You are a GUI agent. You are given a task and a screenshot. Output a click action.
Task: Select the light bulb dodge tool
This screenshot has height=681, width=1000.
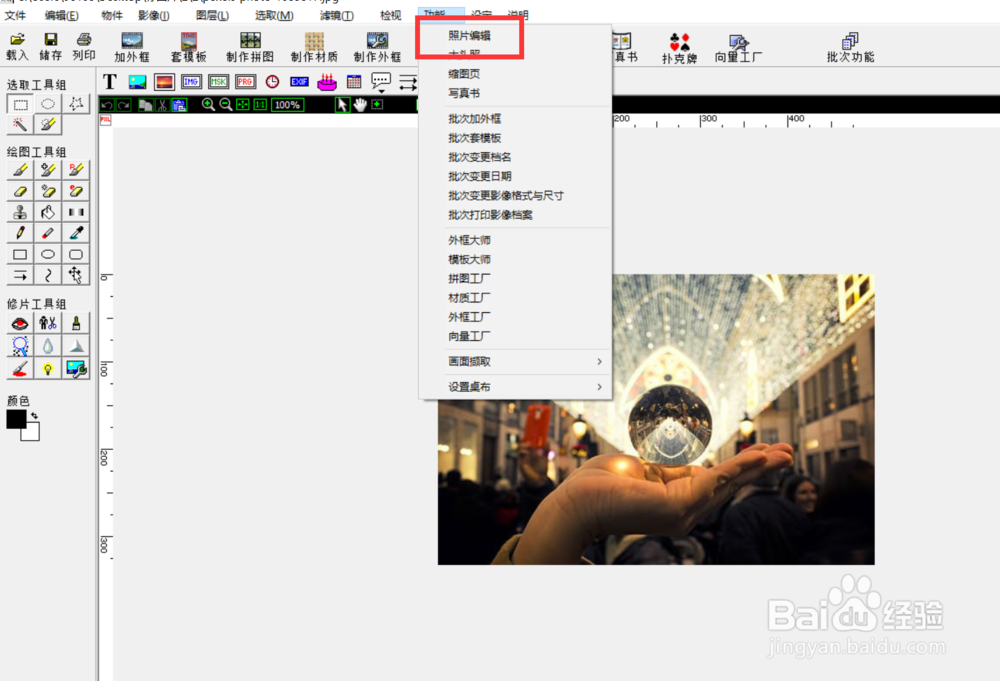point(48,369)
